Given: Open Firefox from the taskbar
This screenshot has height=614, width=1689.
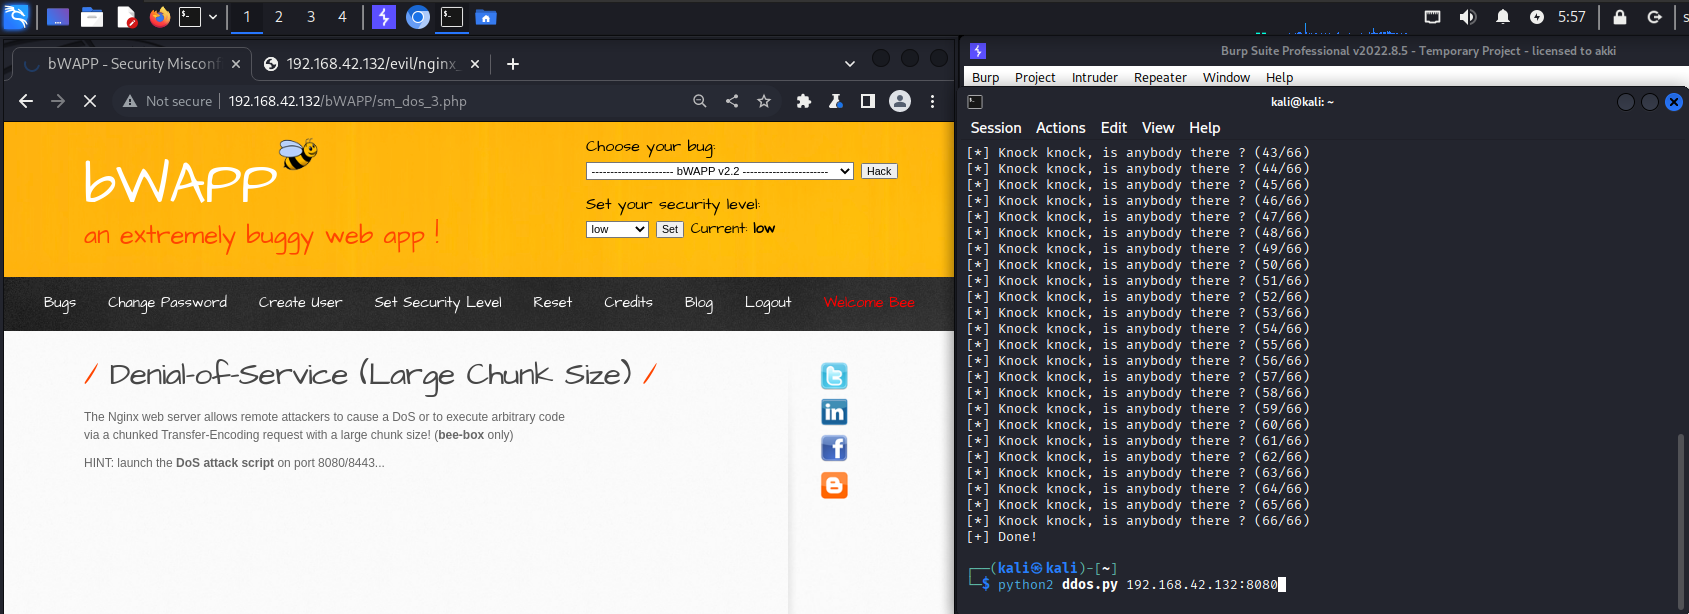Looking at the screenshot, I should pyautogui.click(x=159, y=17).
